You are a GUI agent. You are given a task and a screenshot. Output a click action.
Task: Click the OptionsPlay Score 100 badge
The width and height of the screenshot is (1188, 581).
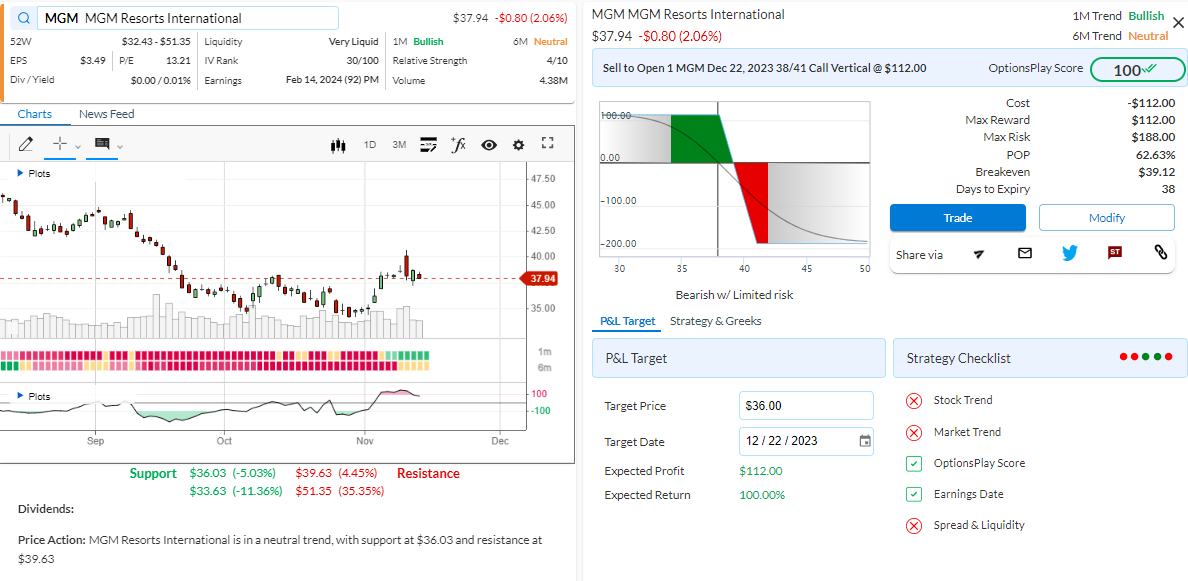(1136, 70)
